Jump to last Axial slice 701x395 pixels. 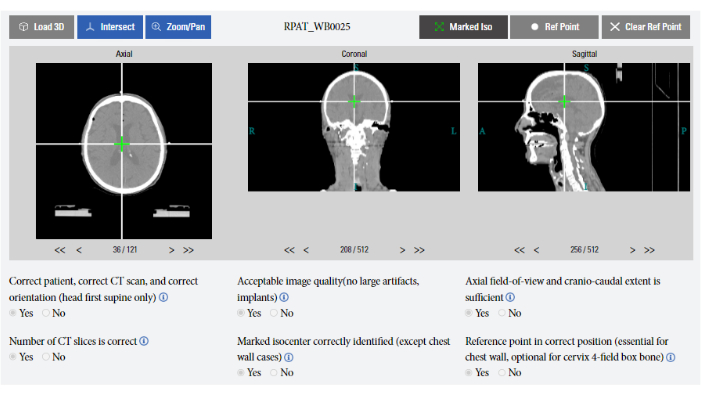point(188,250)
